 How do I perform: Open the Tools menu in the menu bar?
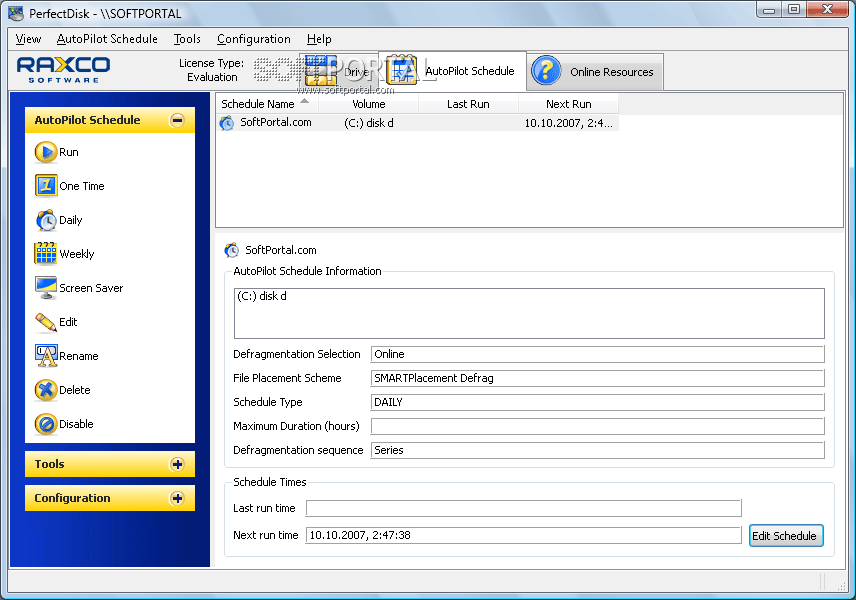click(x=187, y=39)
